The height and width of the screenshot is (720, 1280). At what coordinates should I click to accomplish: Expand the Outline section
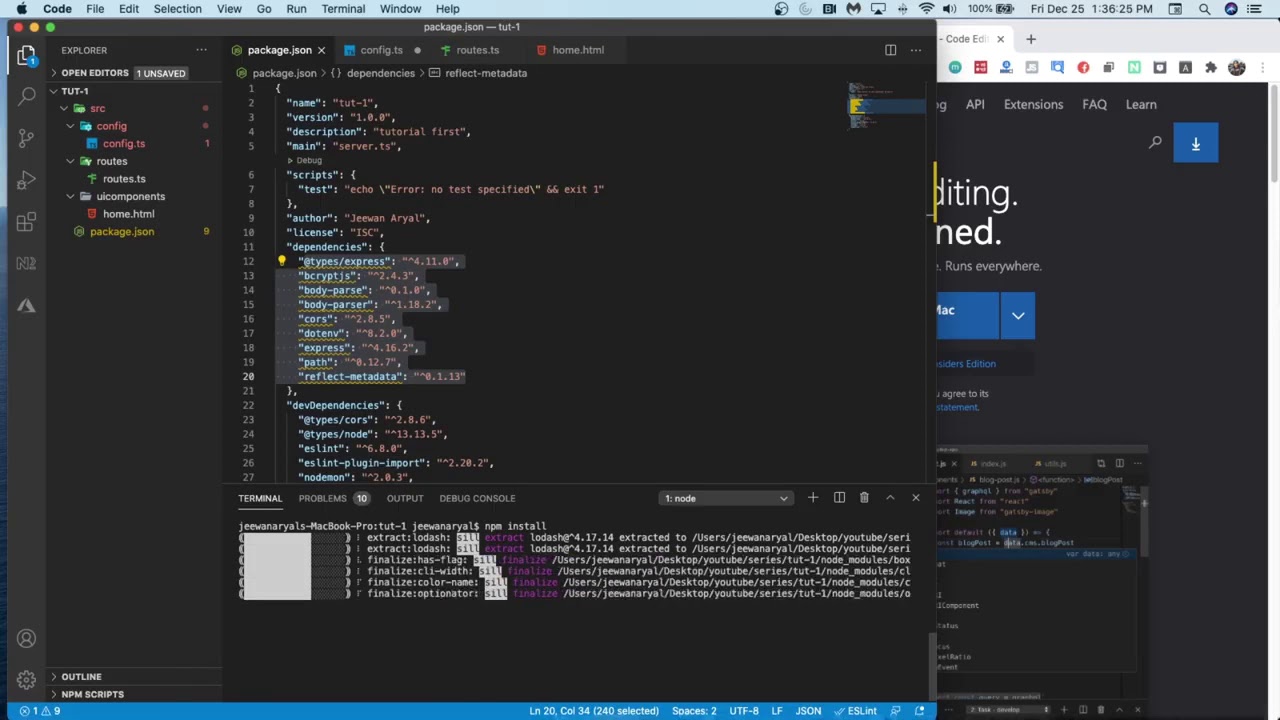[81, 677]
